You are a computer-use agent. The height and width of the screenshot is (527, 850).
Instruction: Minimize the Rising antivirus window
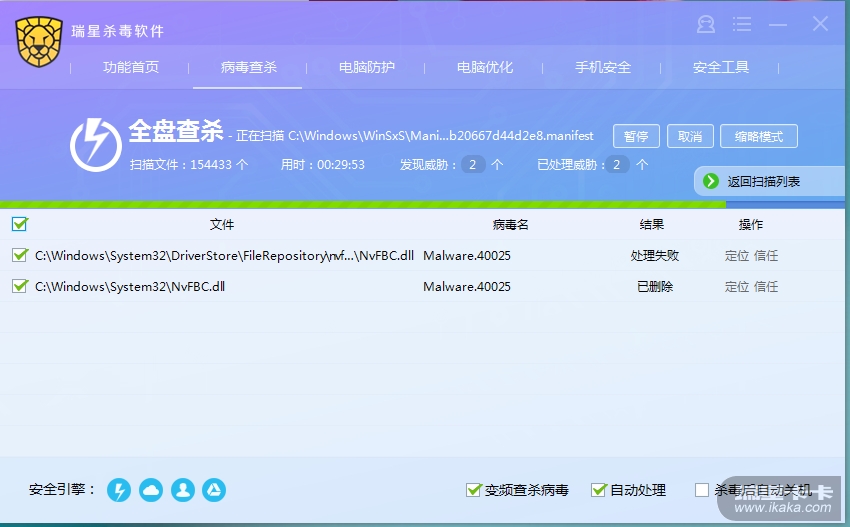pos(777,24)
